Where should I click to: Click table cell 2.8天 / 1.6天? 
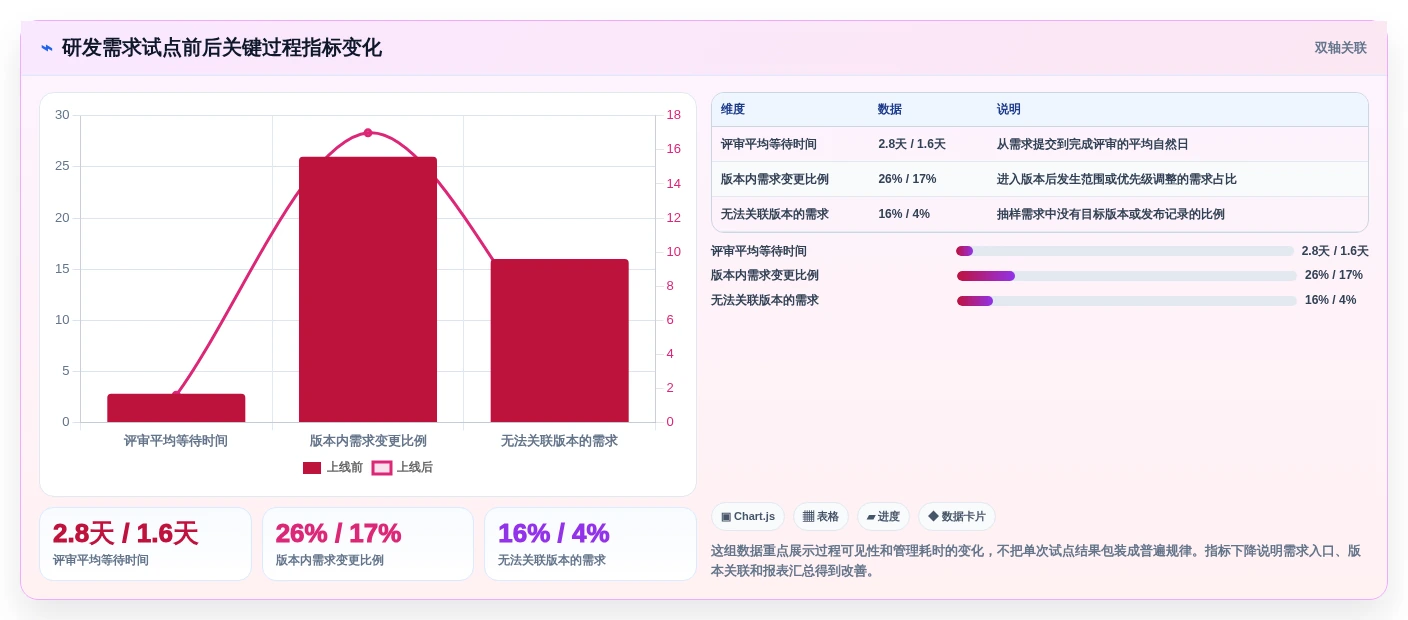(912, 144)
